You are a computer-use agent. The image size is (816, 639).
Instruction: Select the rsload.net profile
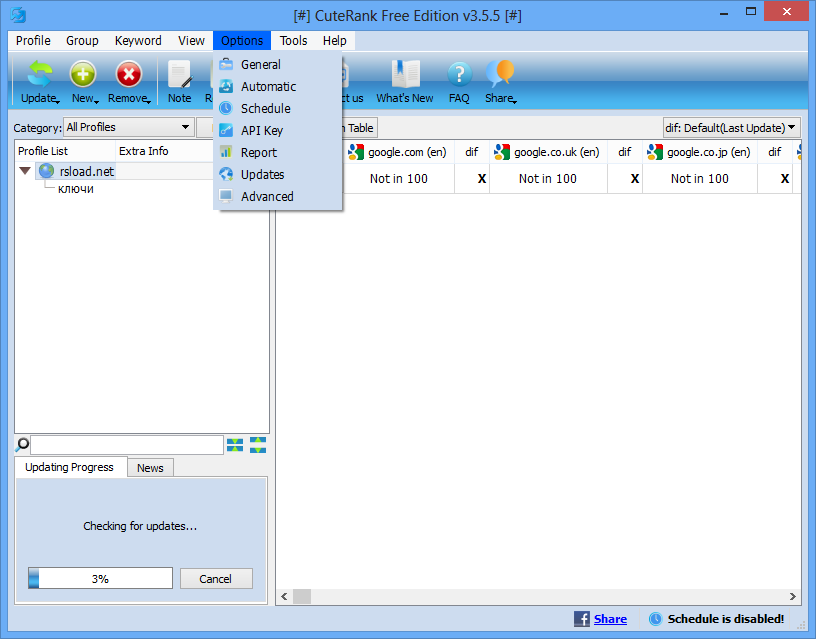[86, 171]
